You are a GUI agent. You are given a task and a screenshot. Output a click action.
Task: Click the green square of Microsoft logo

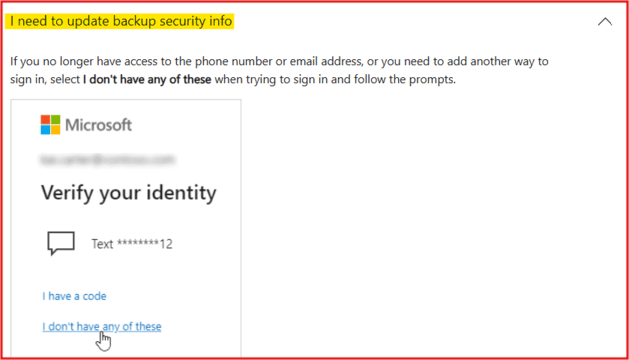[55, 120]
